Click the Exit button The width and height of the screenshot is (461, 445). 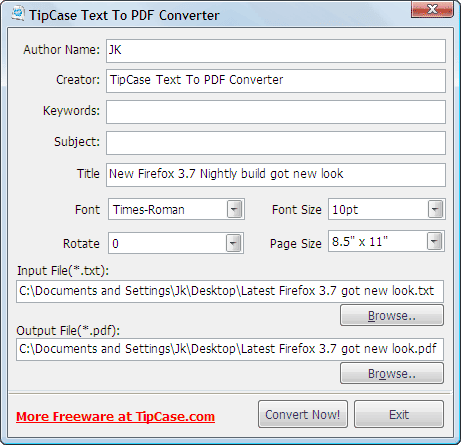(x=399, y=414)
